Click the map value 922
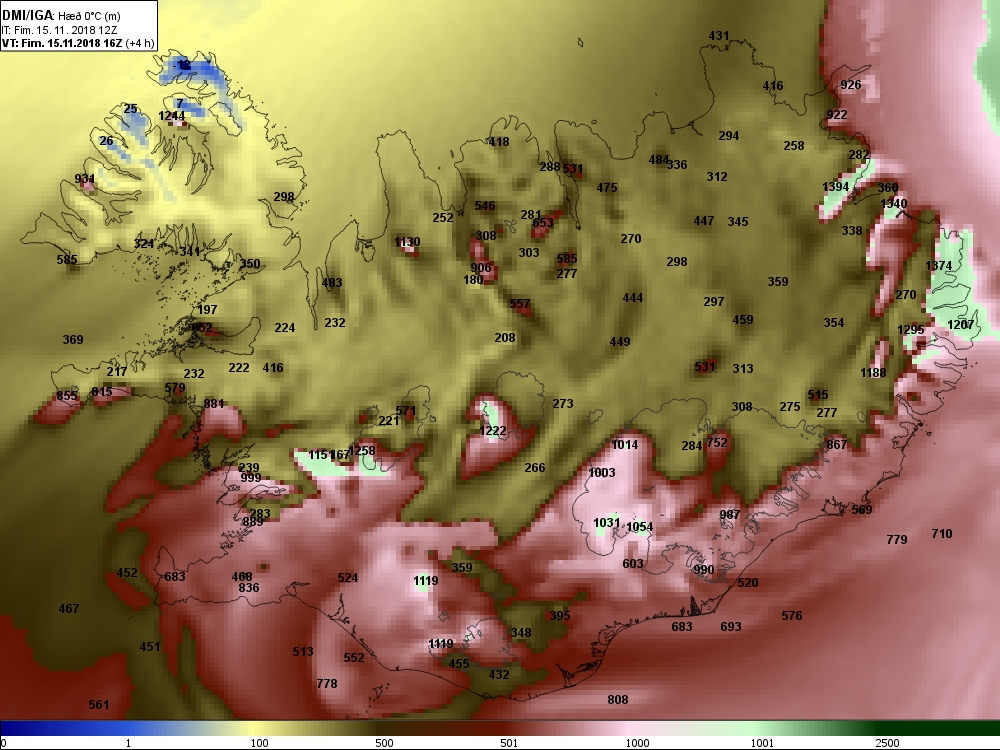 pyautogui.click(x=837, y=114)
